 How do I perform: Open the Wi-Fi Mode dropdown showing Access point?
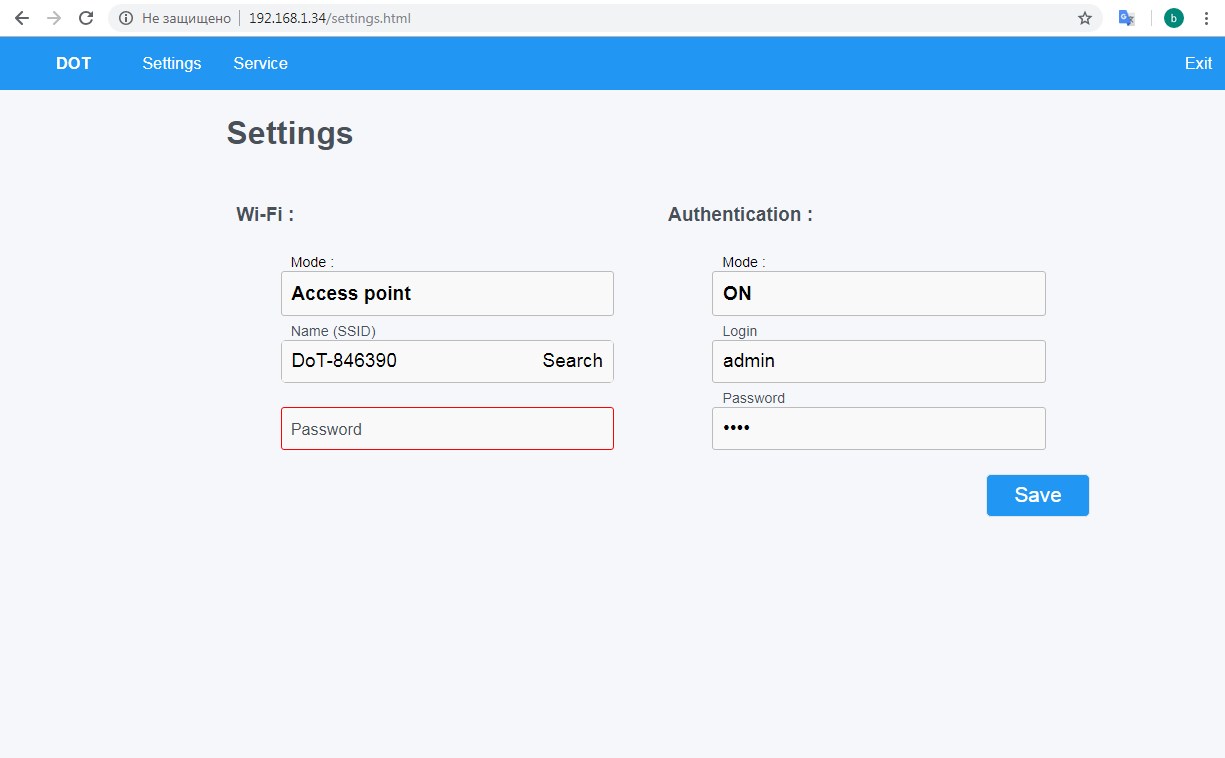(447, 293)
